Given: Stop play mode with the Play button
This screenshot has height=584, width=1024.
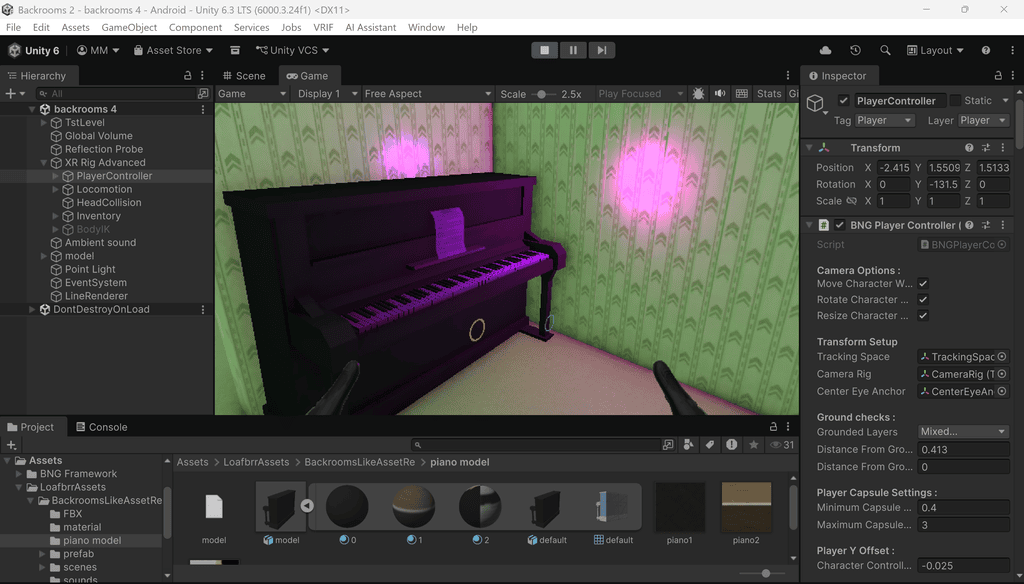Looking at the screenshot, I should [x=544, y=50].
